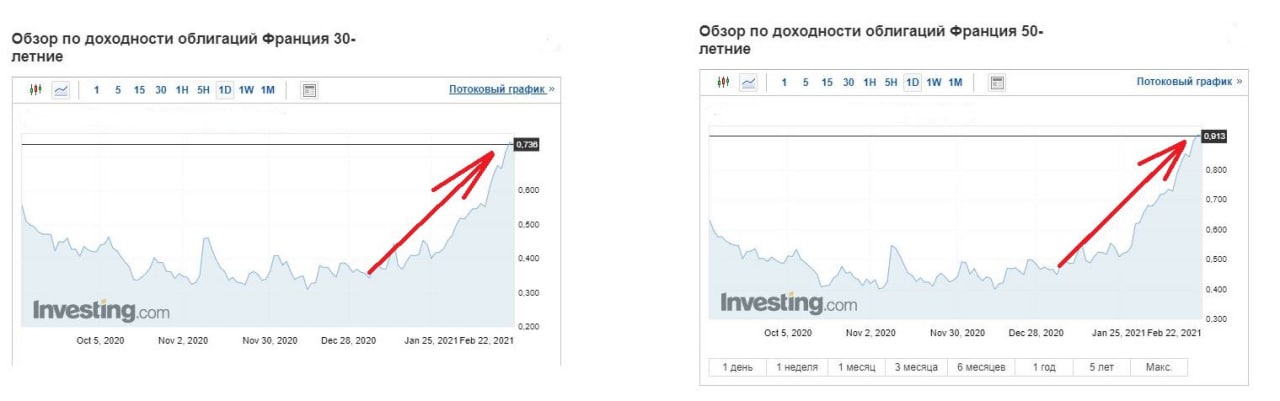Image resolution: width=1280 pixels, height=401 pixels.
Task: Open the news/table icon on the 50-year chart
Action: click(x=997, y=82)
